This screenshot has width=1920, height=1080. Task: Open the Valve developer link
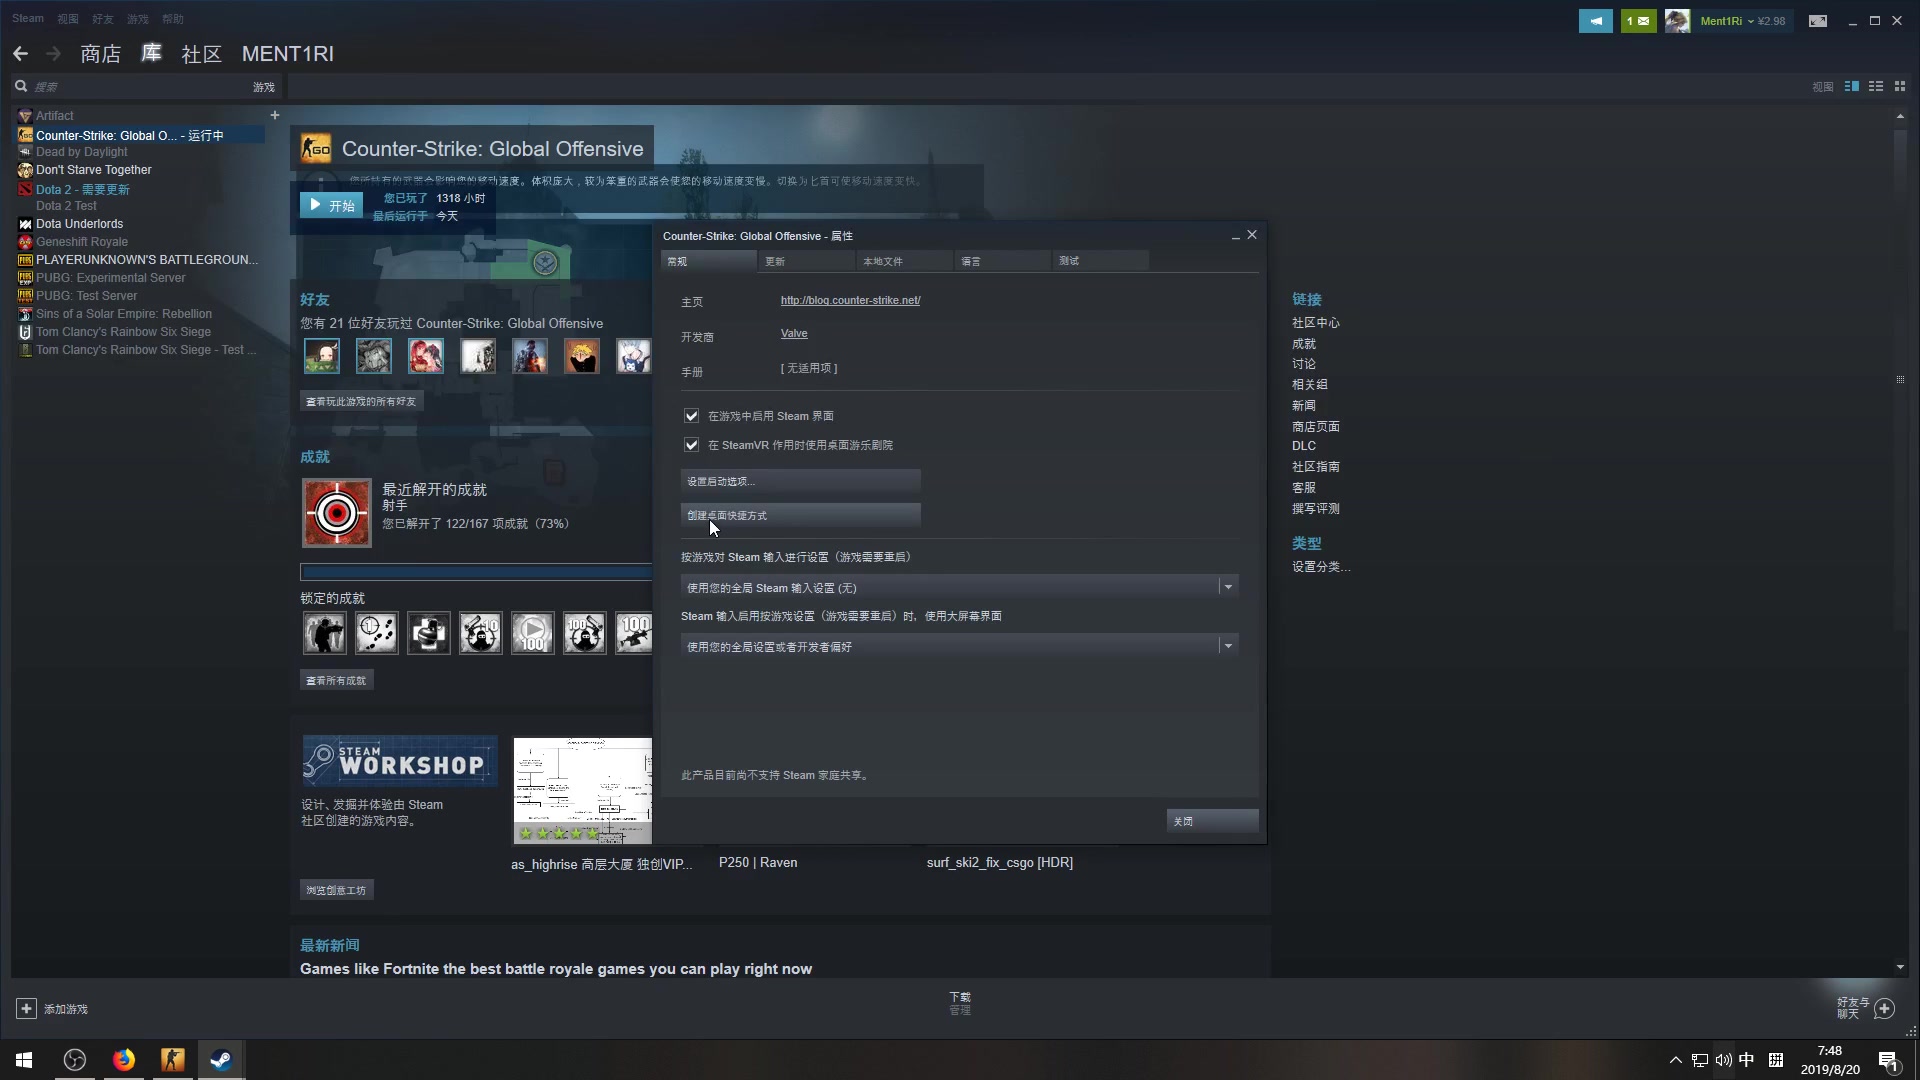click(x=794, y=334)
